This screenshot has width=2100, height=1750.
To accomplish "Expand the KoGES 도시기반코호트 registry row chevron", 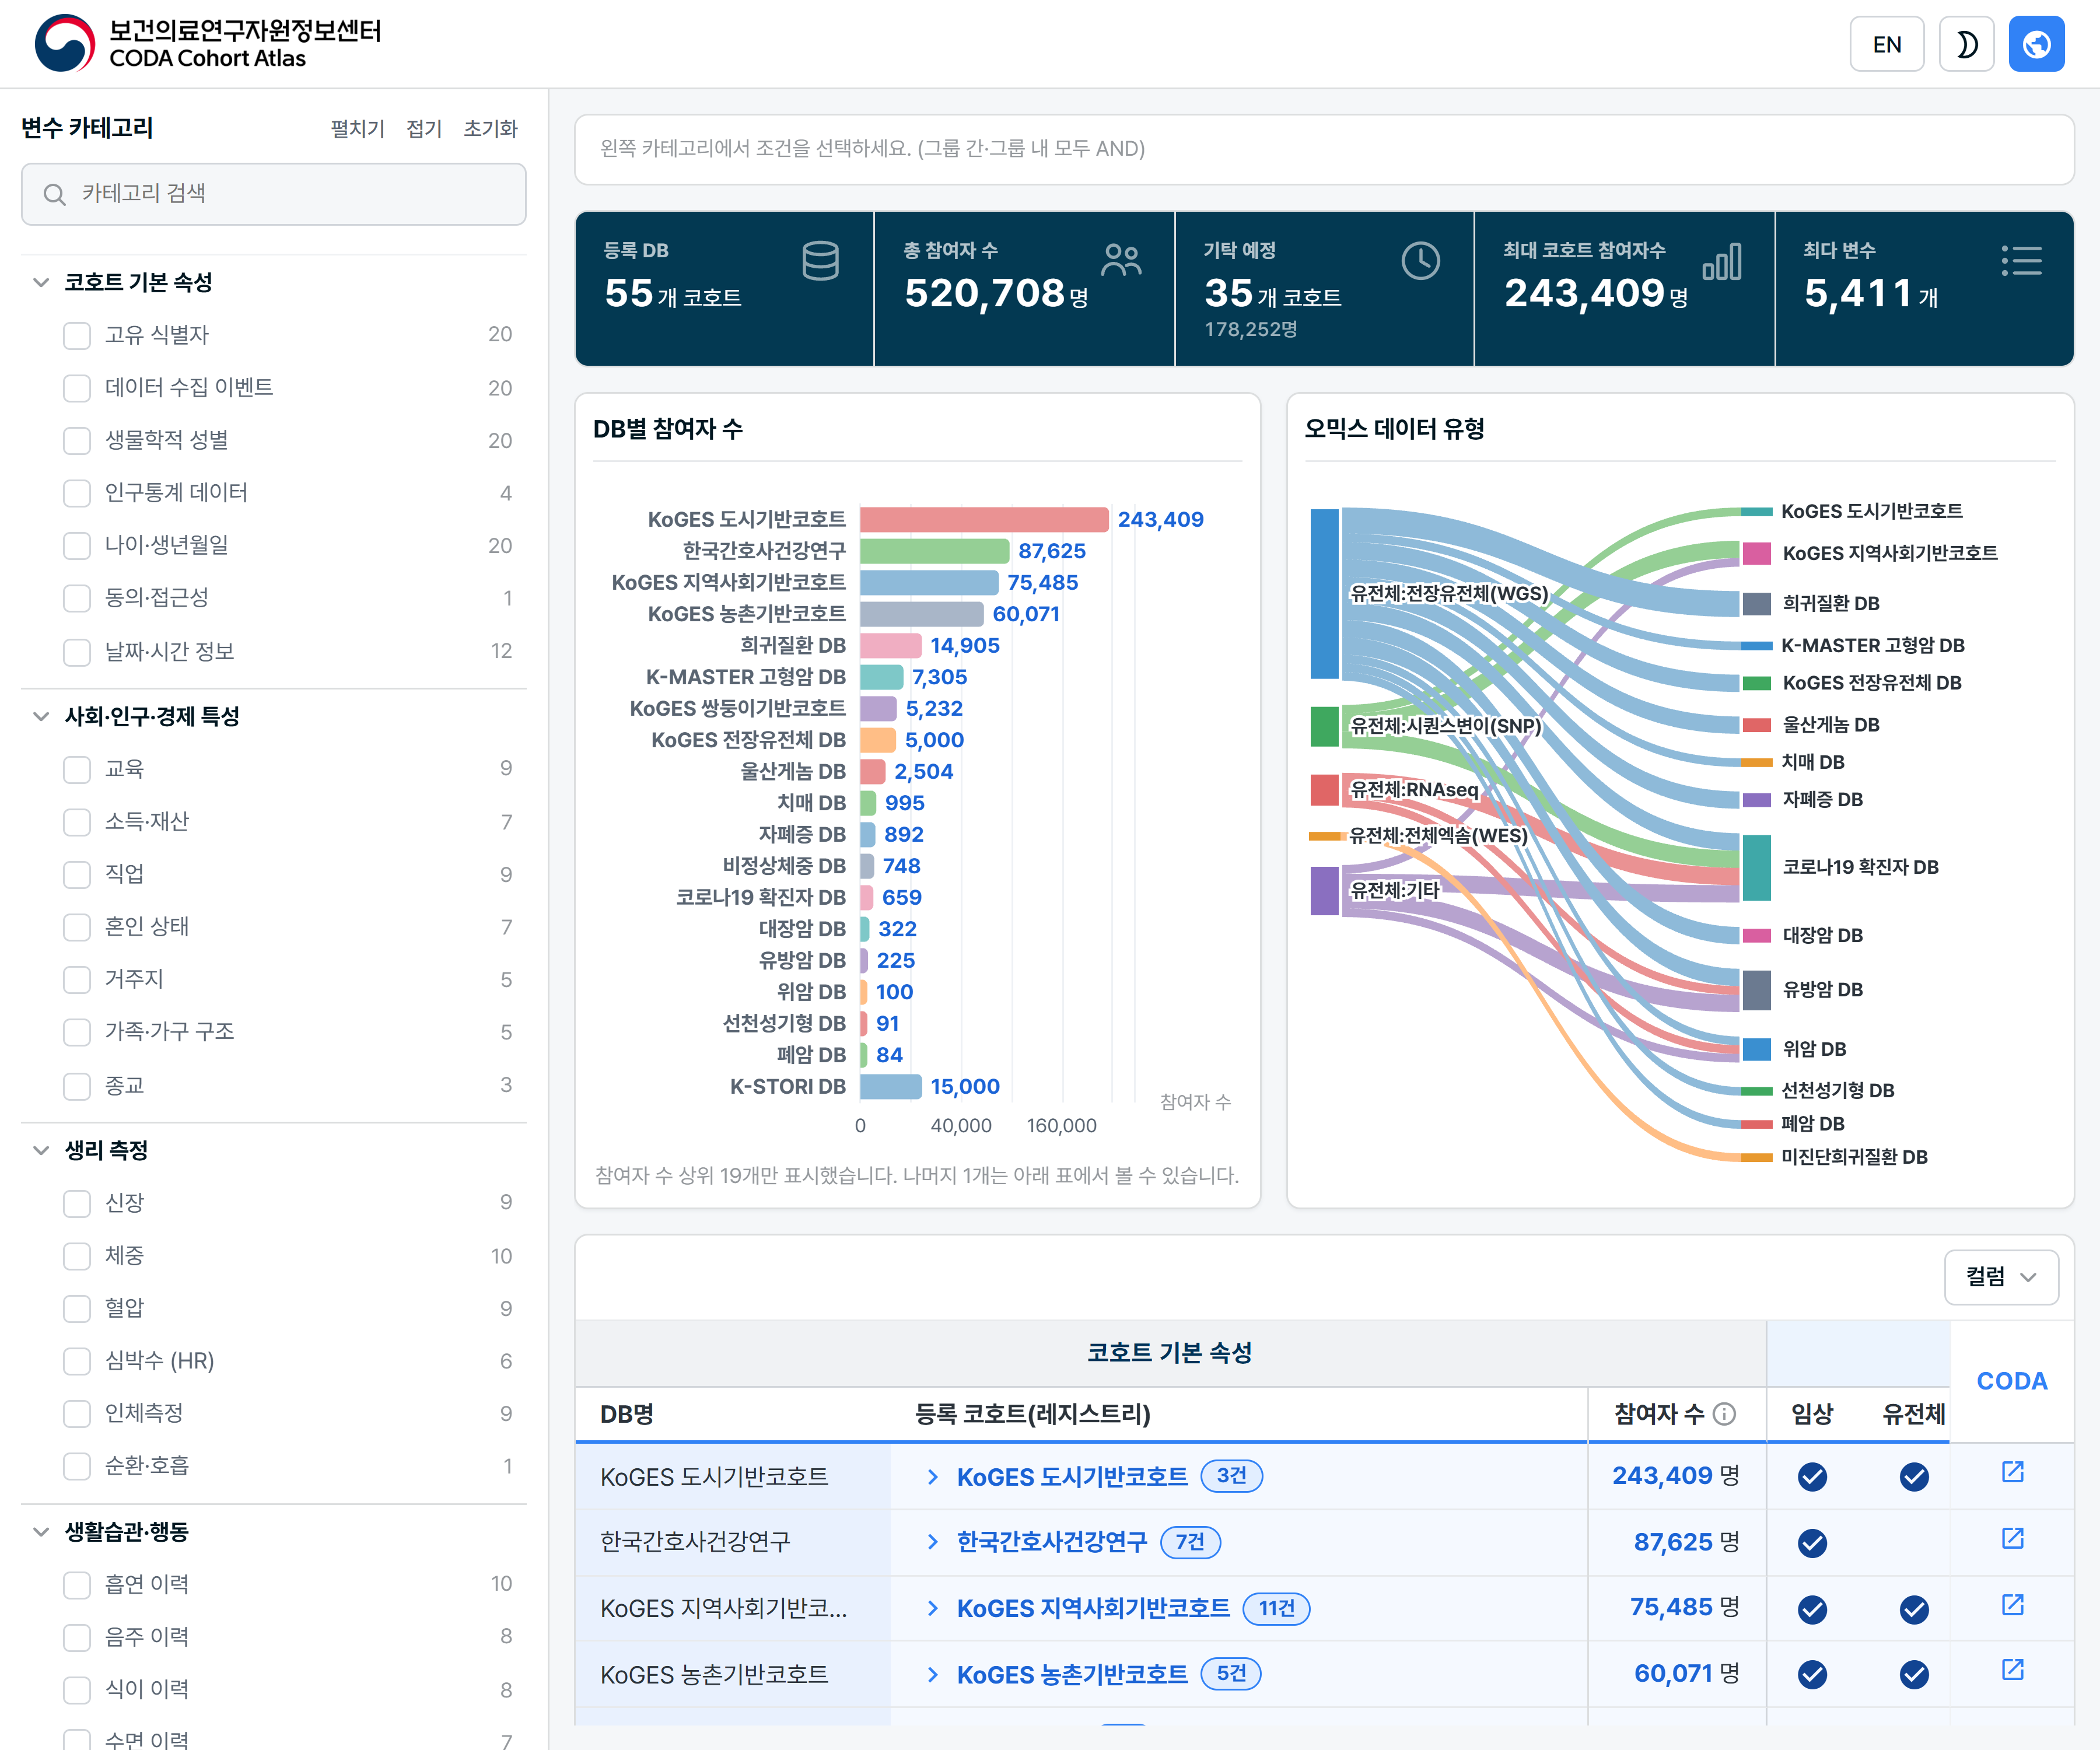I will pos(932,1477).
